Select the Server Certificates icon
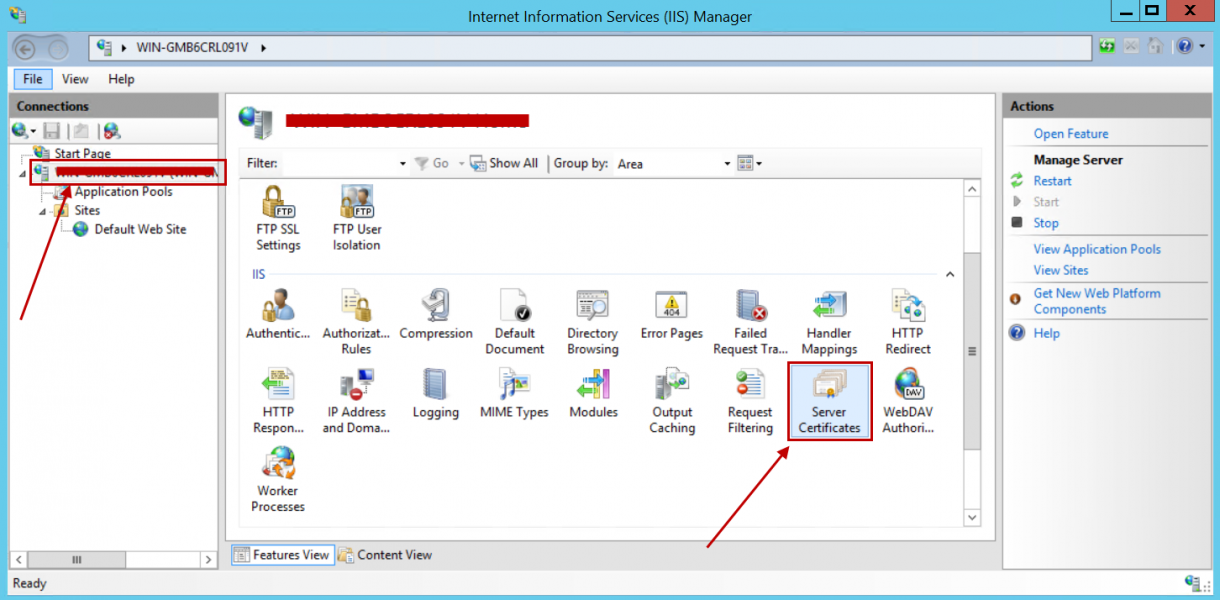The height and width of the screenshot is (600, 1220). [829, 401]
